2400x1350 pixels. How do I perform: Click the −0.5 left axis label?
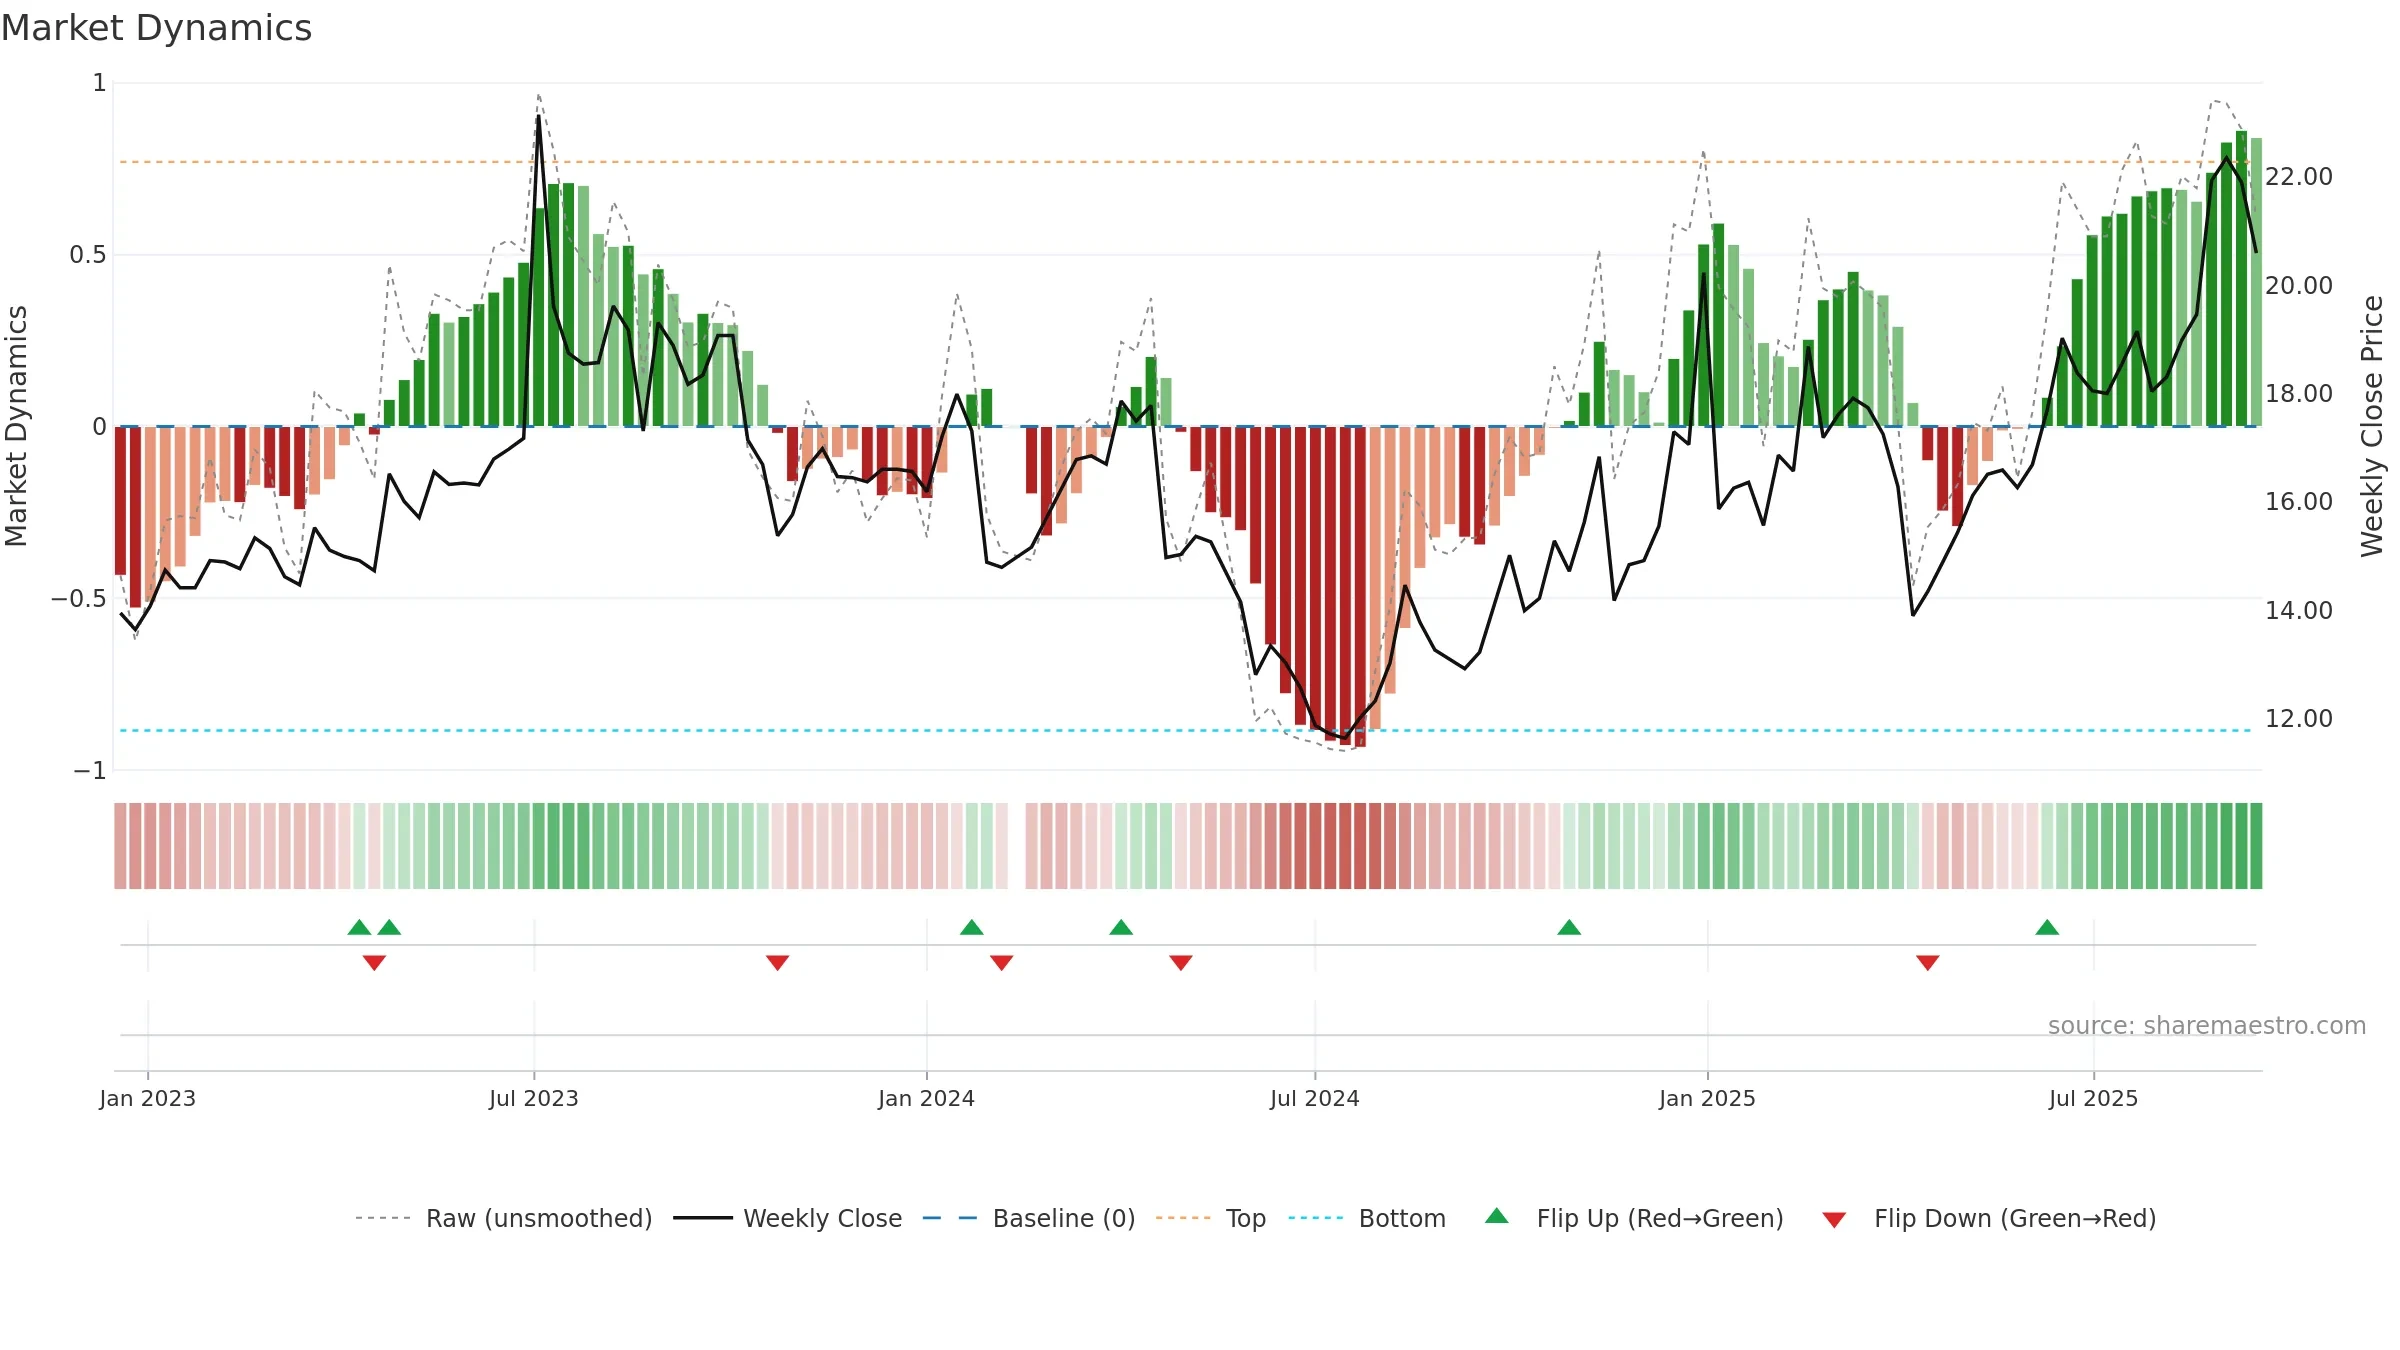click(x=79, y=599)
